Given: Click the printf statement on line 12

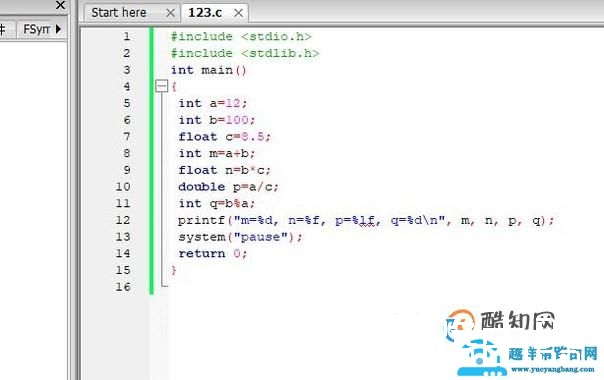Looking at the screenshot, I should click(366, 220).
